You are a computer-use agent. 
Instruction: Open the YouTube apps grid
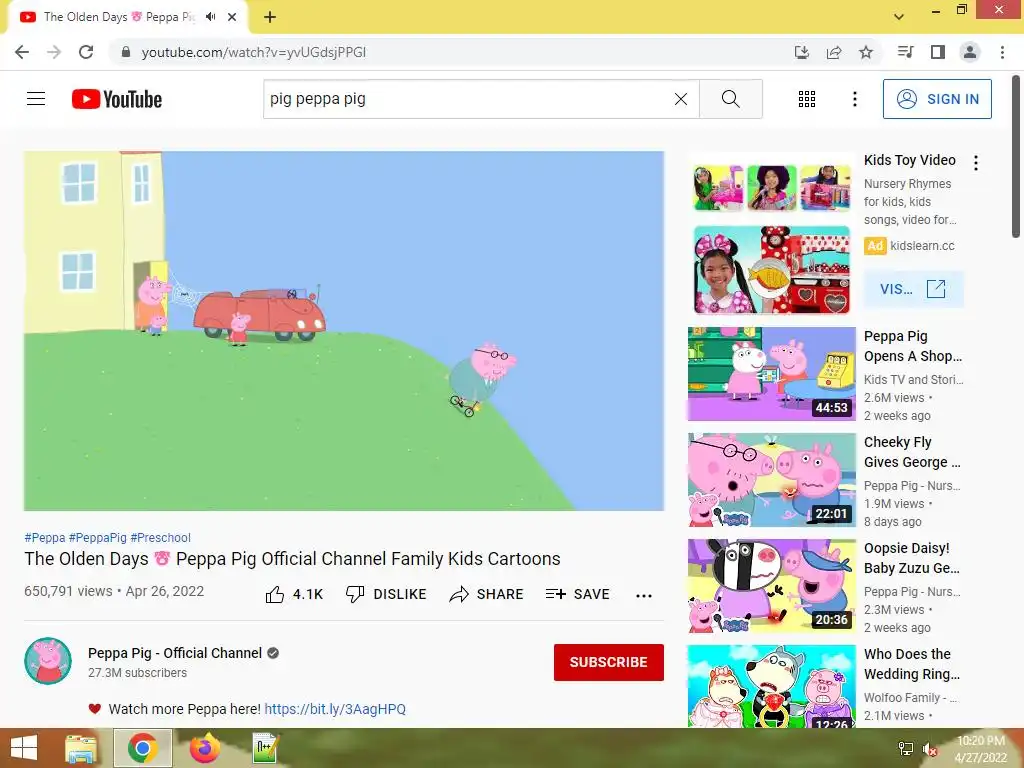point(807,99)
